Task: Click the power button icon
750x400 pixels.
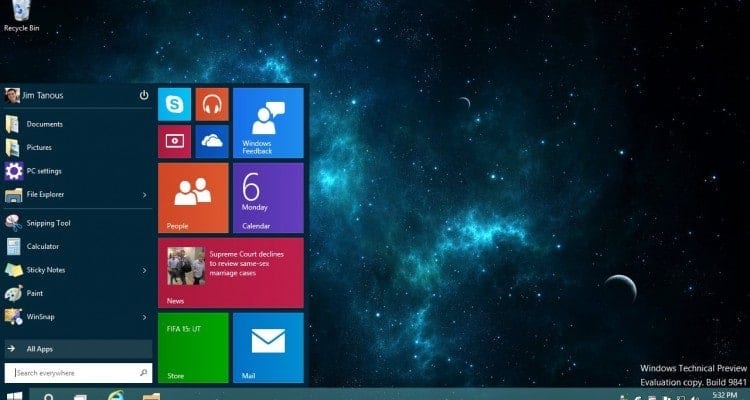Action: click(x=144, y=95)
